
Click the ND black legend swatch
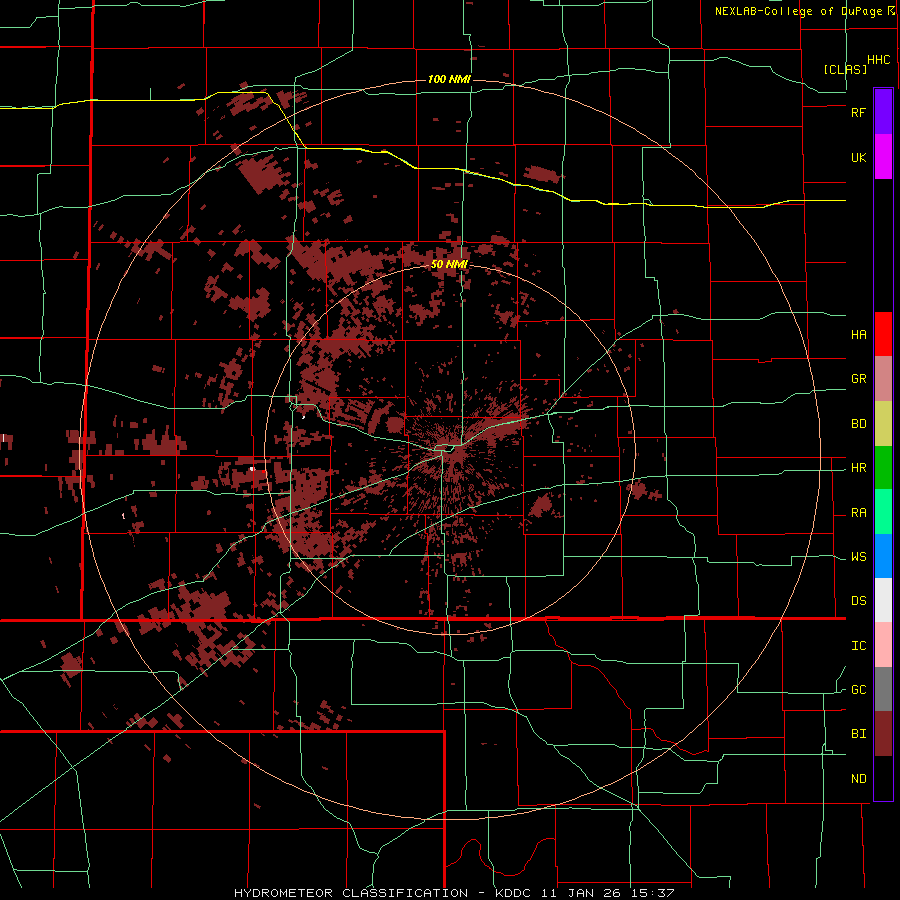pos(883,778)
